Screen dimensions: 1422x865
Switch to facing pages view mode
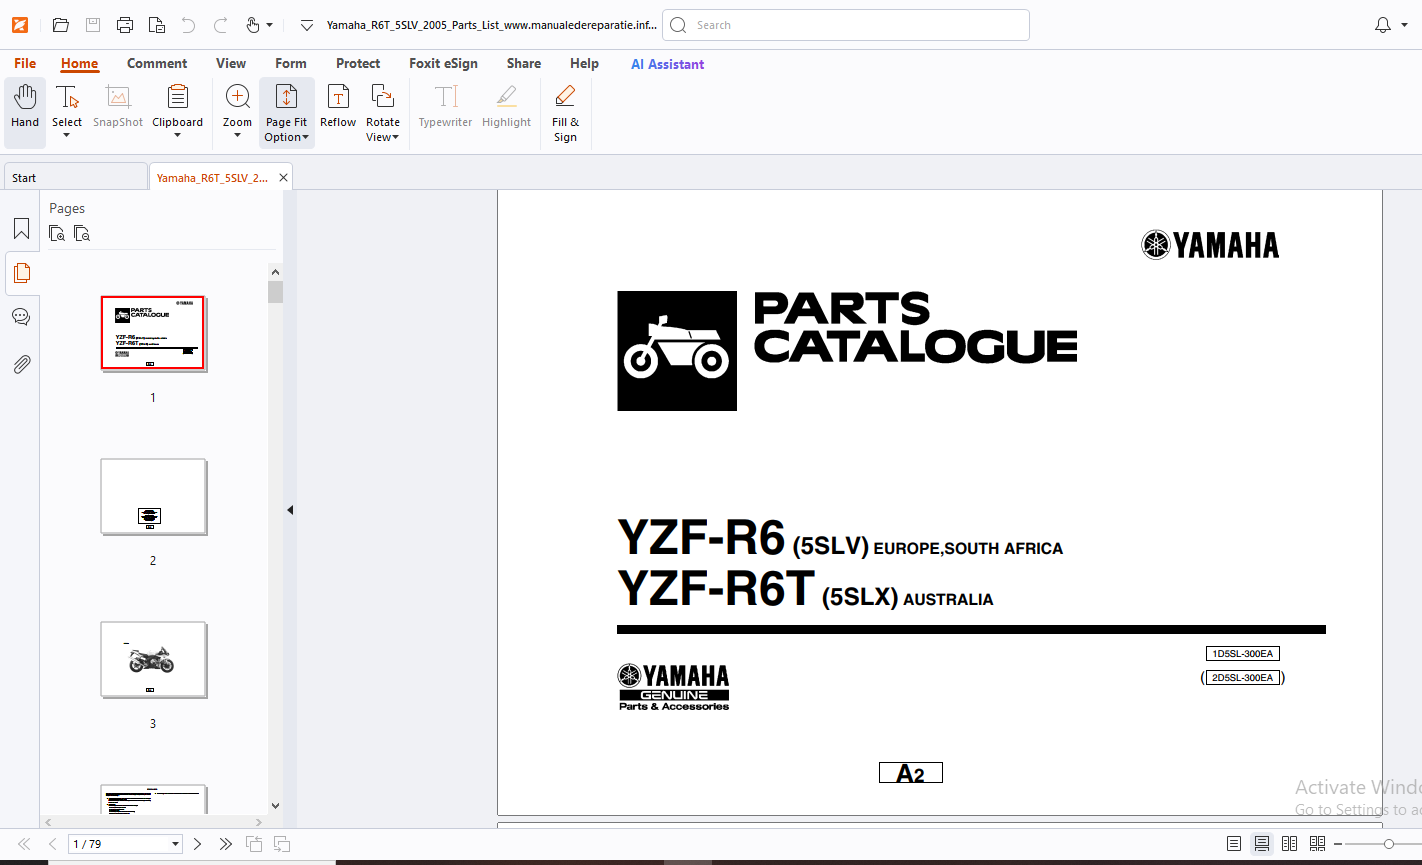point(1290,844)
